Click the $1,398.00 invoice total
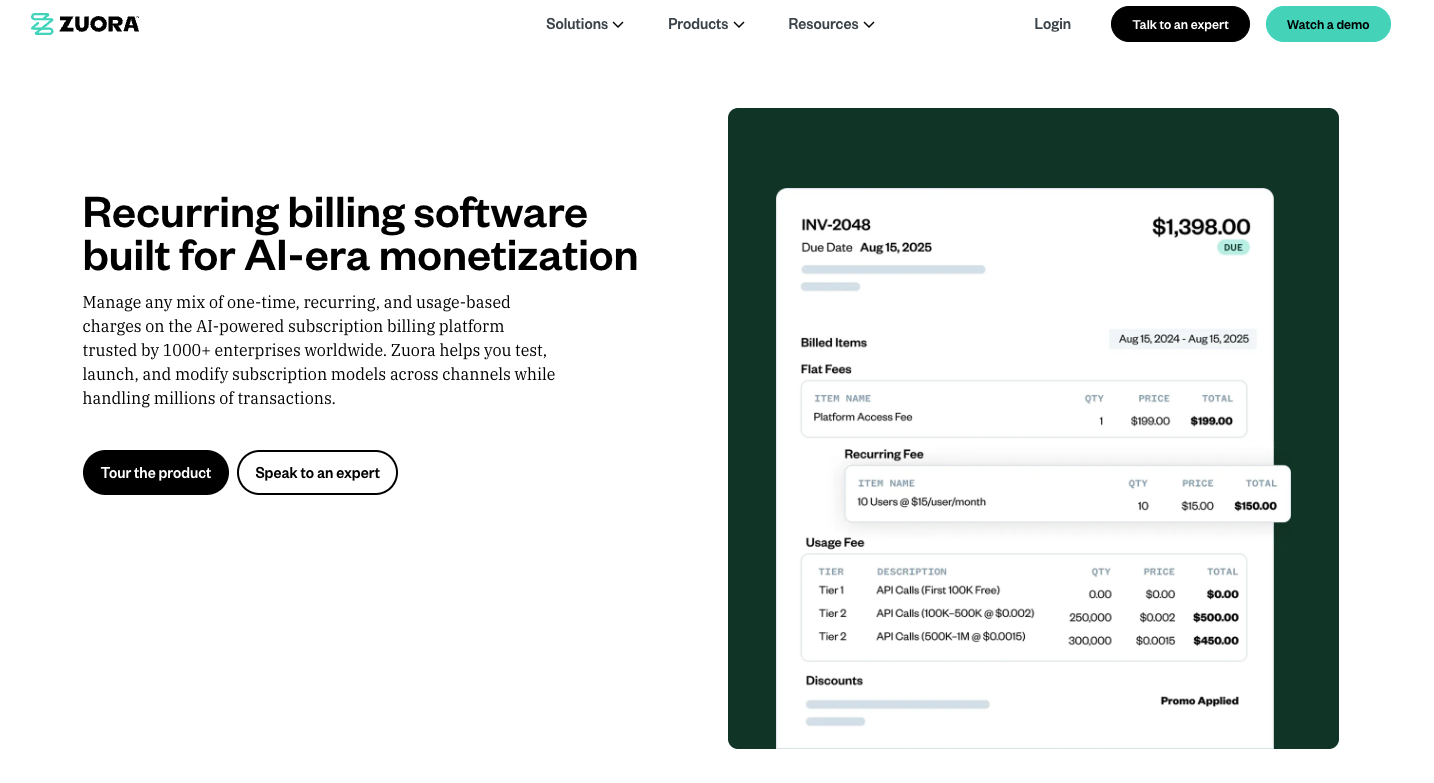The image size is (1434, 783). pyautogui.click(x=1201, y=227)
